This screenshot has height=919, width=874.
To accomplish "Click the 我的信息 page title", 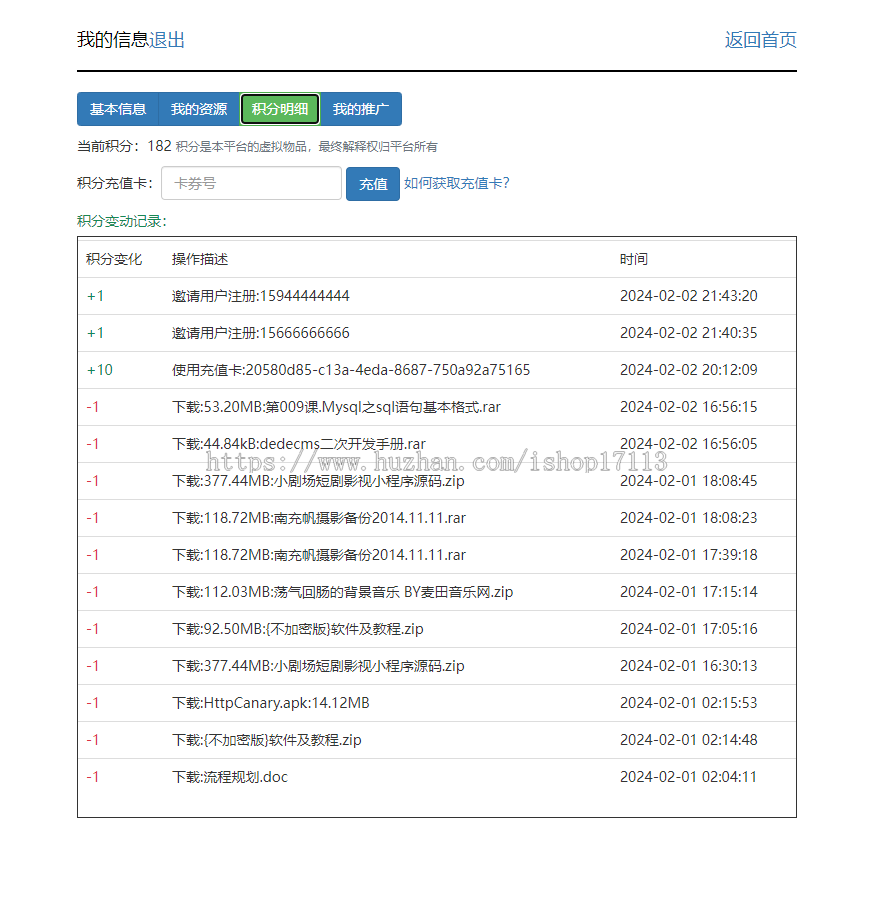I will 113,40.
